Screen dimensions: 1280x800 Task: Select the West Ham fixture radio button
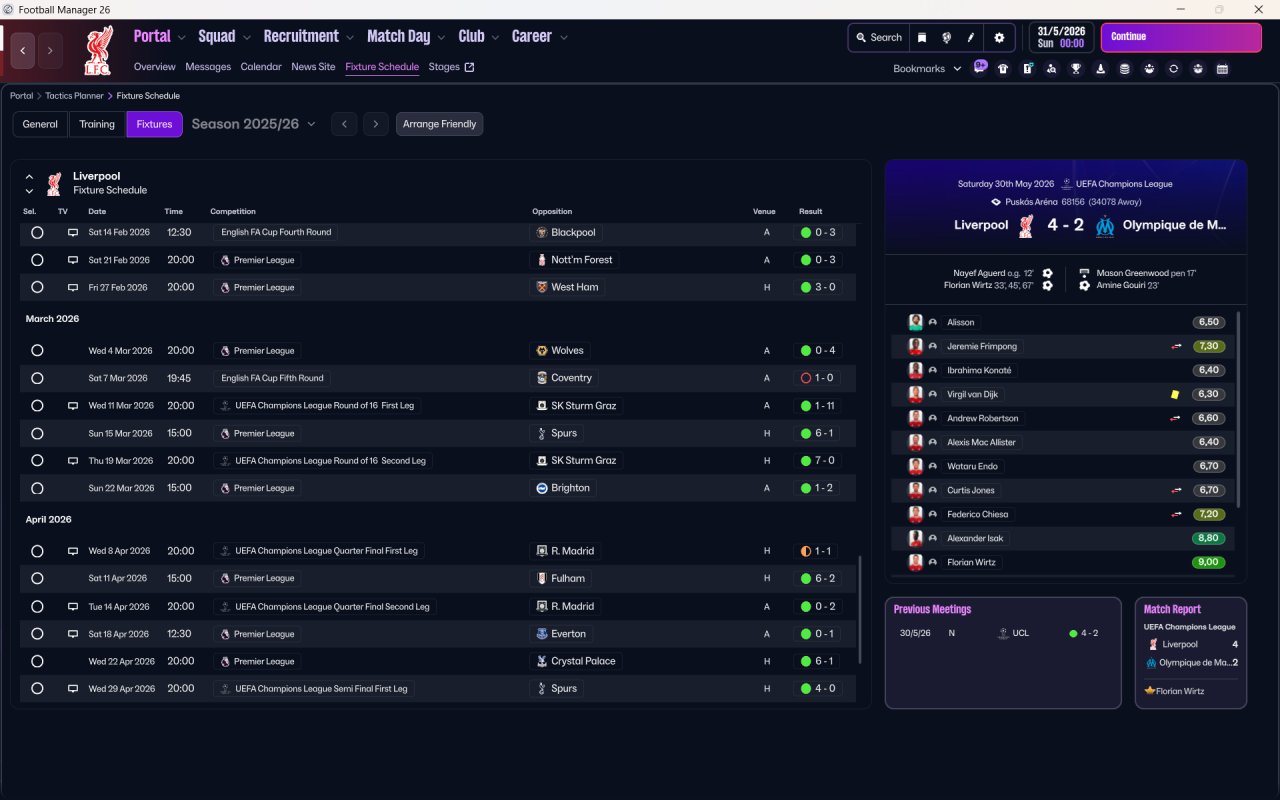[x=37, y=287]
